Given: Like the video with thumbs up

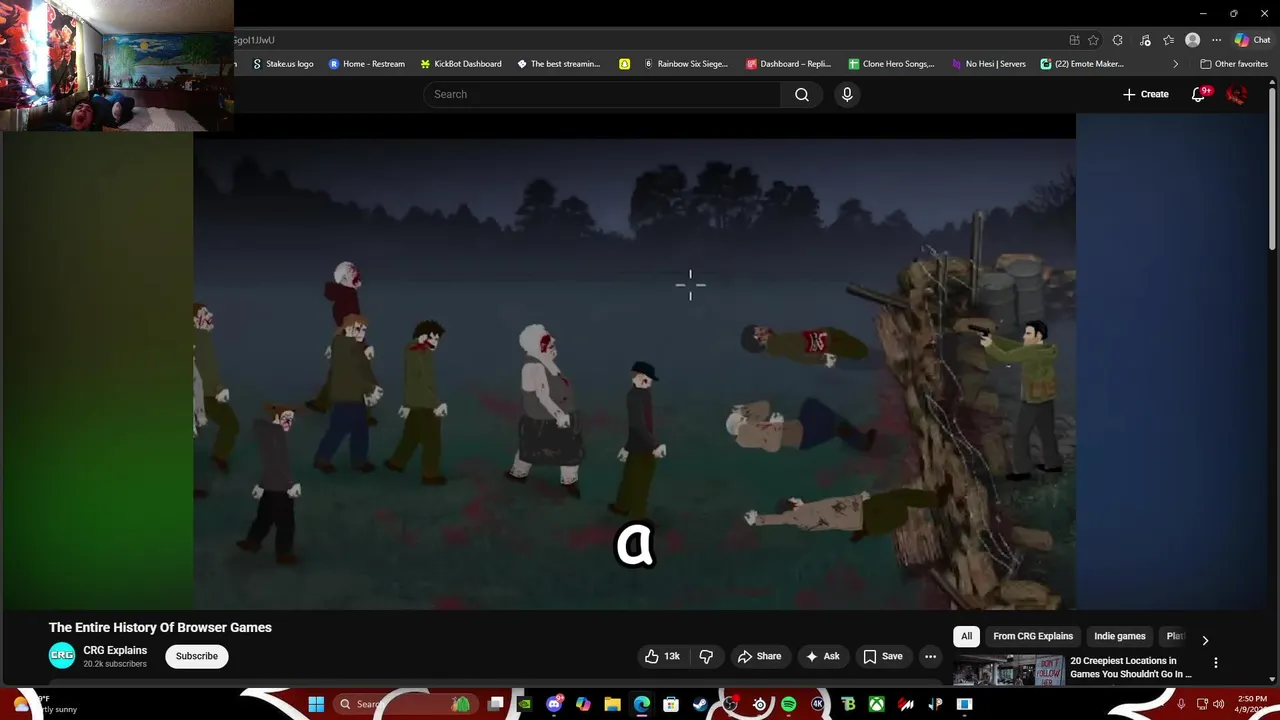Looking at the screenshot, I should pyautogui.click(x=662, y=656).
